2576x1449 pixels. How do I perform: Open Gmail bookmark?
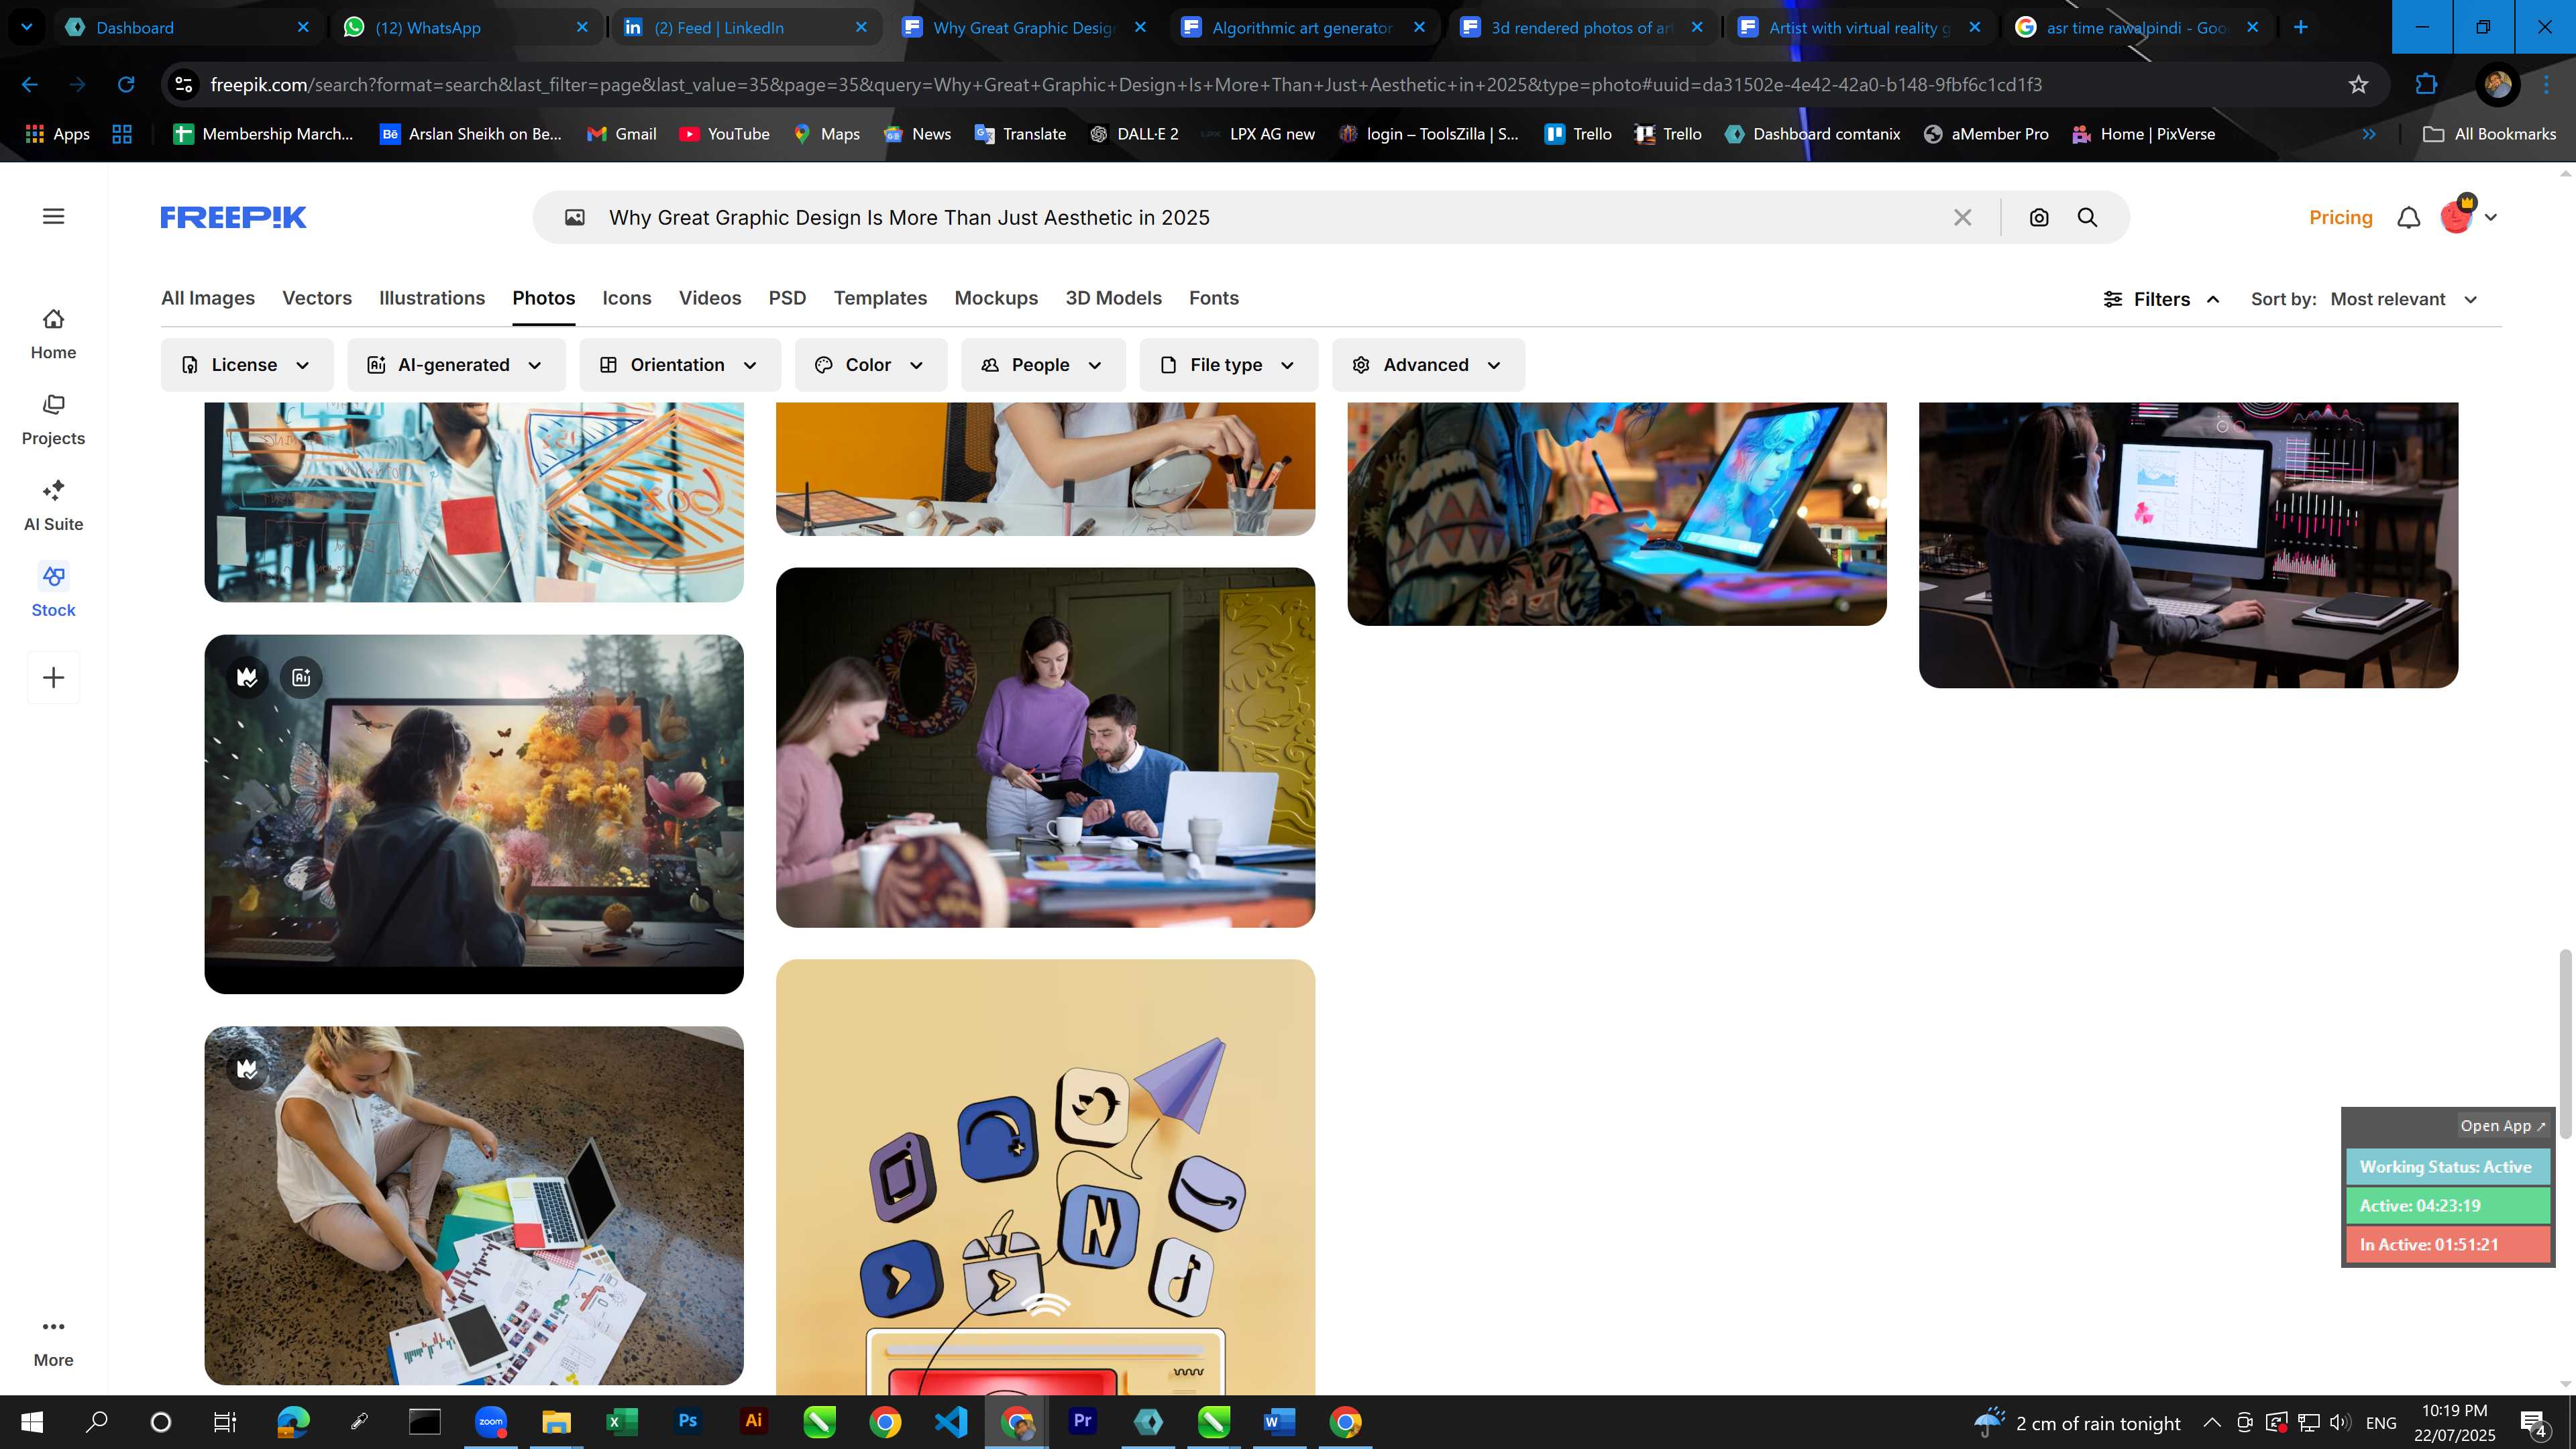click(x=621, y=134)
